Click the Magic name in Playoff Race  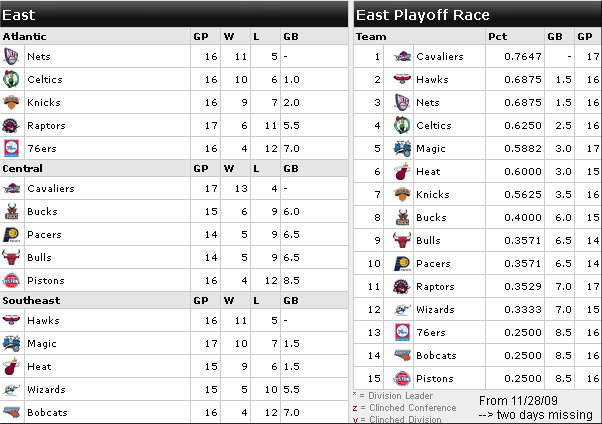(431, 149)
